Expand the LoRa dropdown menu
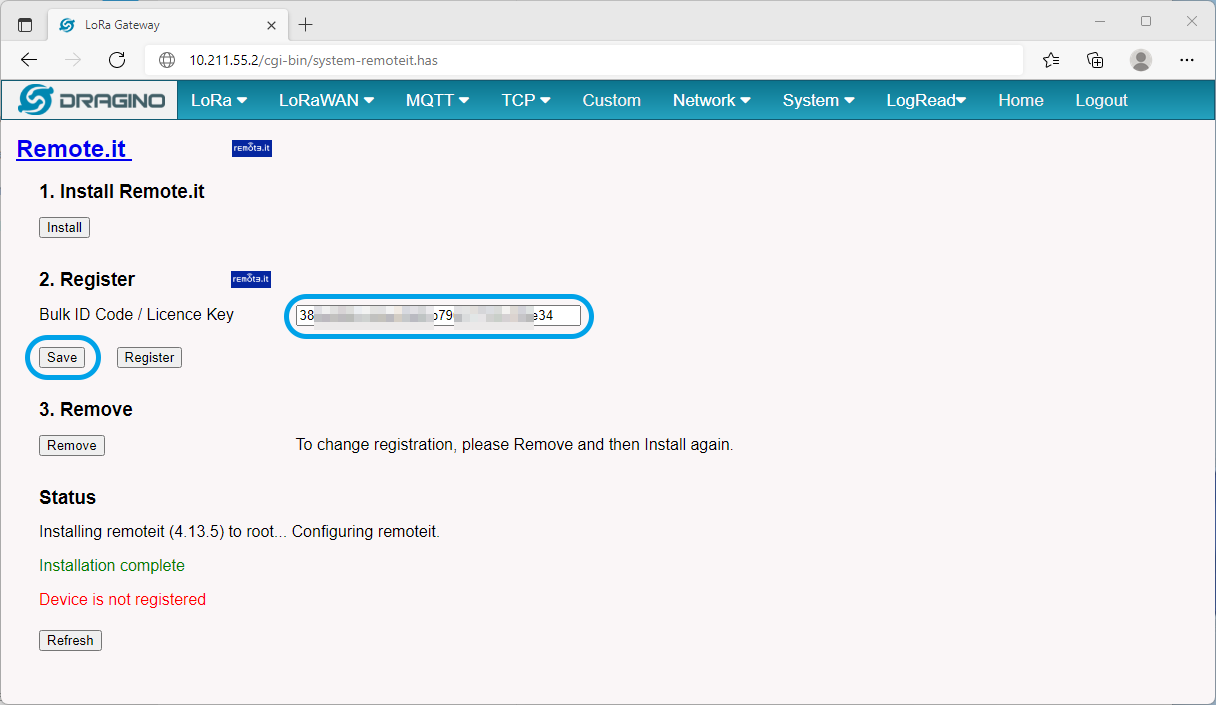Image resolution: width=1216 pixels, height=705 pixels. point(219,100)
